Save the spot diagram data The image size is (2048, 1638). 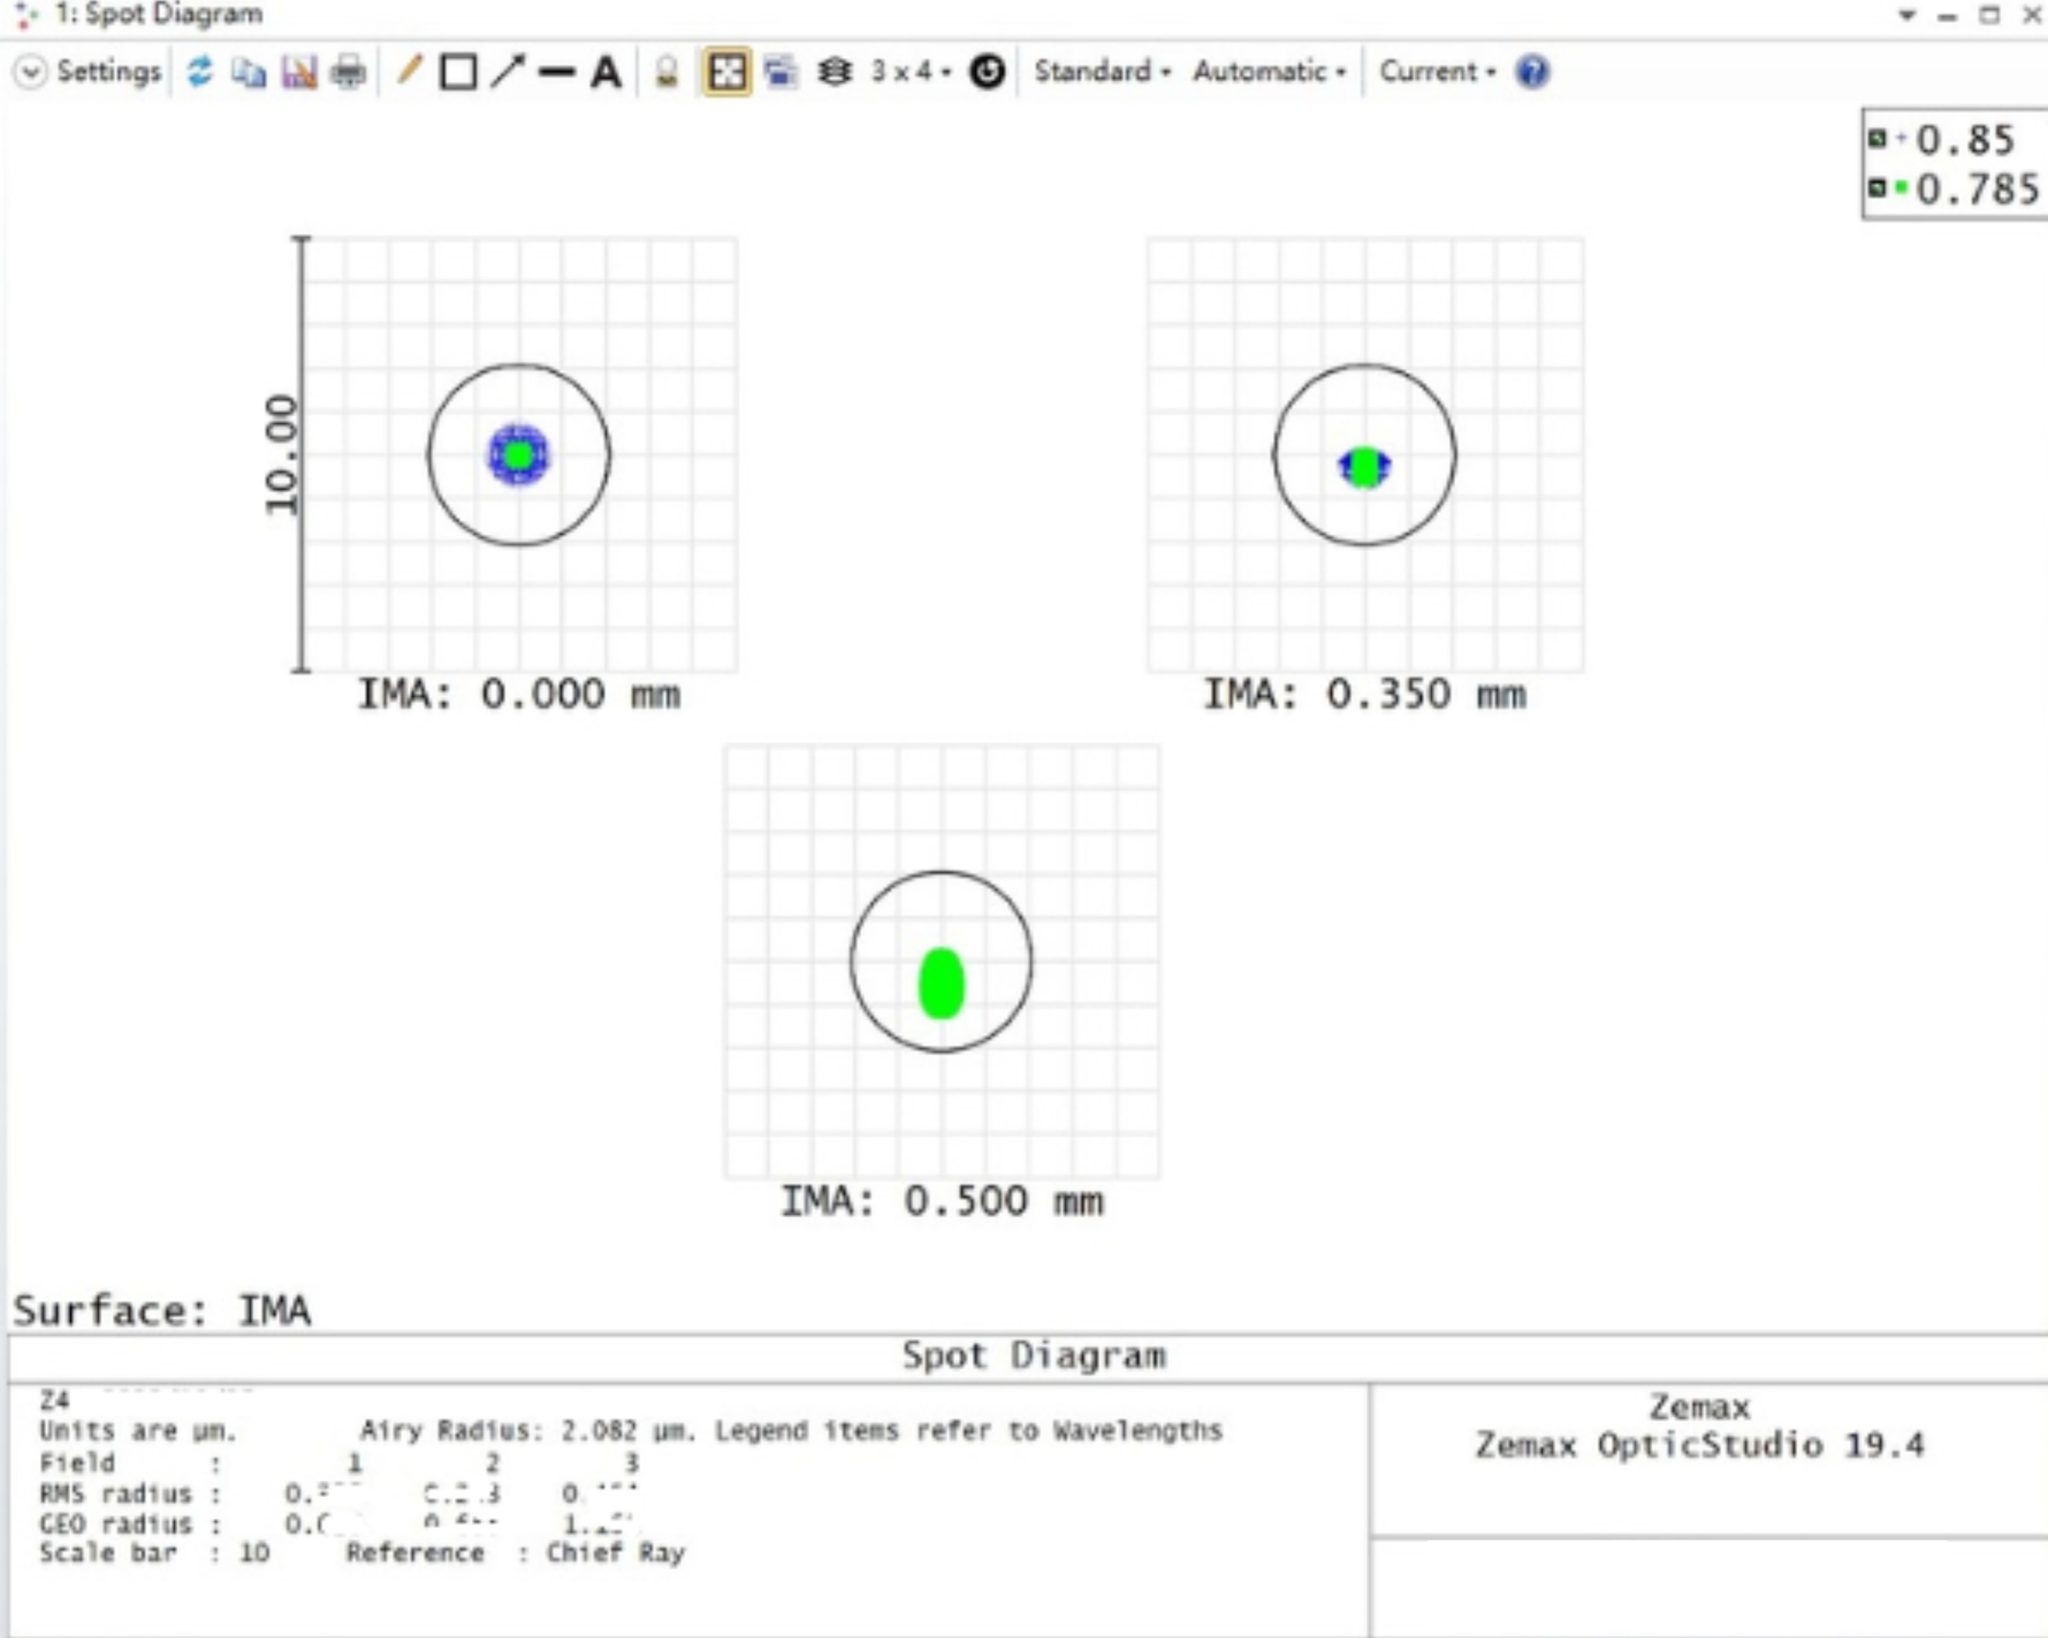[x=297, y=70]
